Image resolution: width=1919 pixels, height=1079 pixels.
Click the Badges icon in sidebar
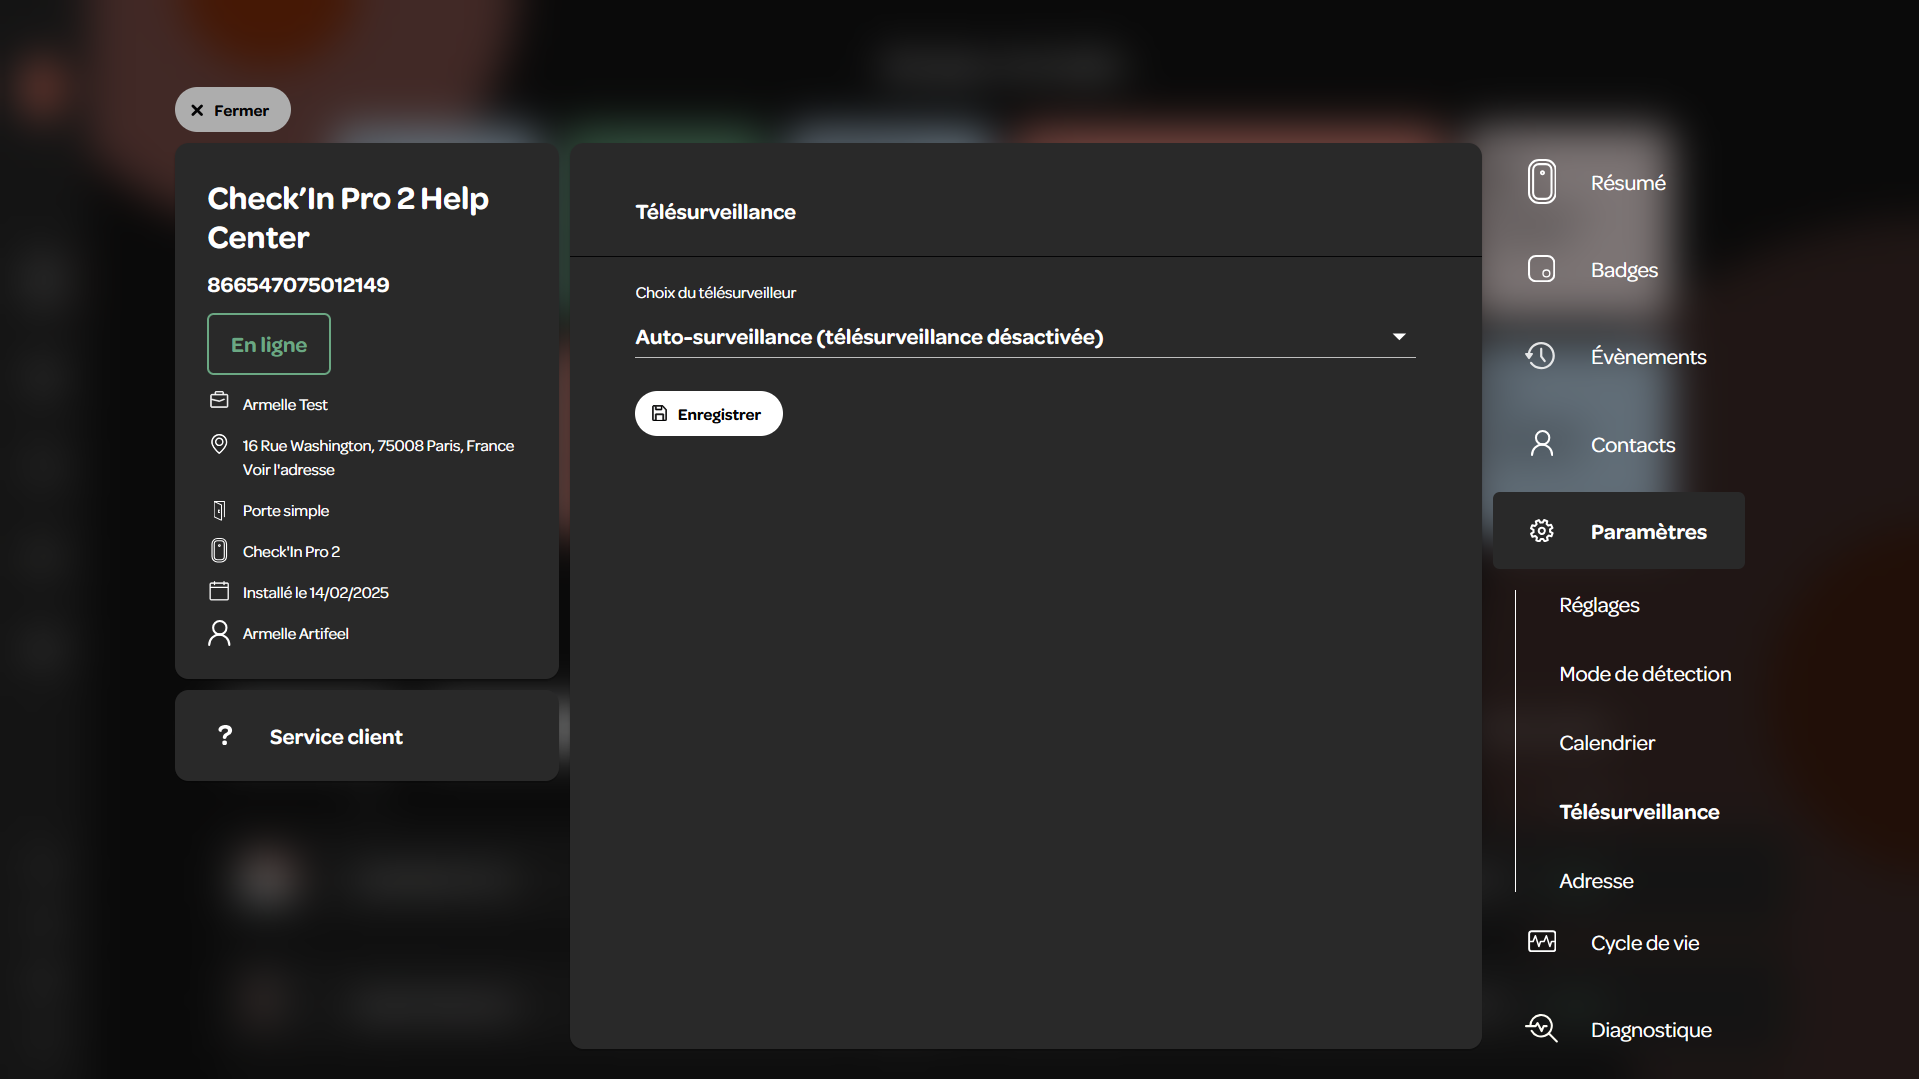(x=1541, y=269)
